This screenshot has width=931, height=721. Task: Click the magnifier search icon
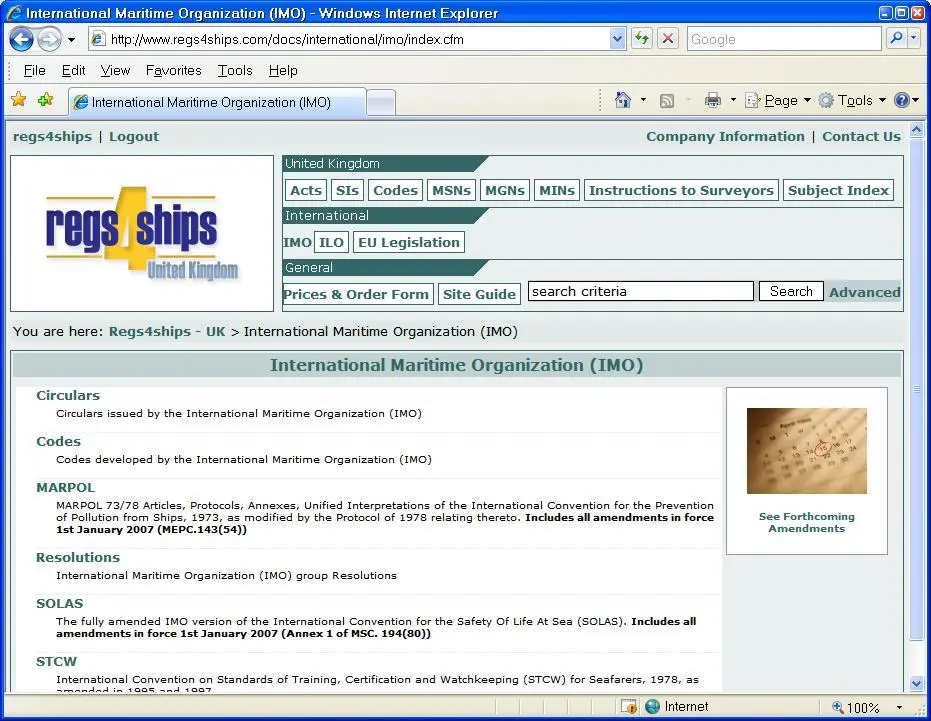tap(896, 39)
